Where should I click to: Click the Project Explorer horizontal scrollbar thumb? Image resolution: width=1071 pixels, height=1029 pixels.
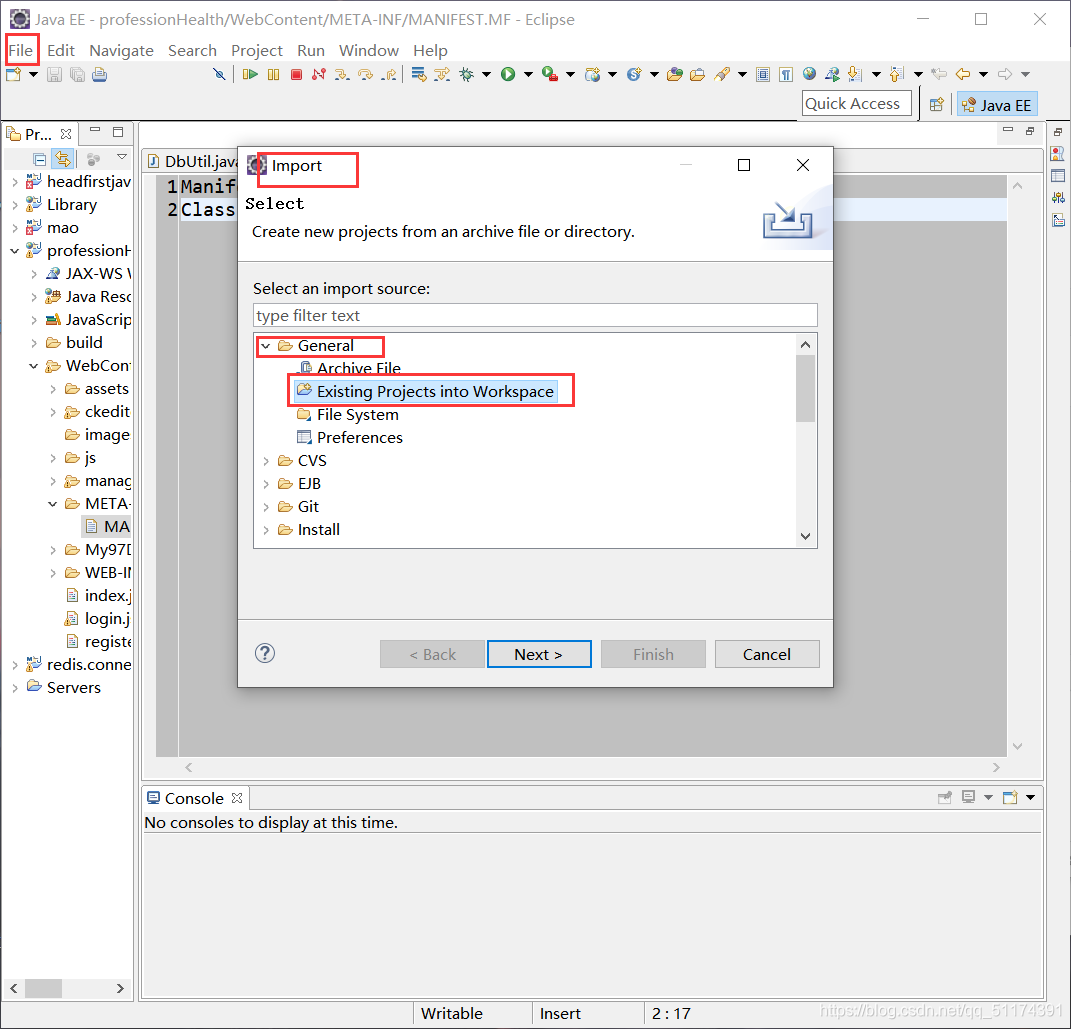[x=43, y=988]
